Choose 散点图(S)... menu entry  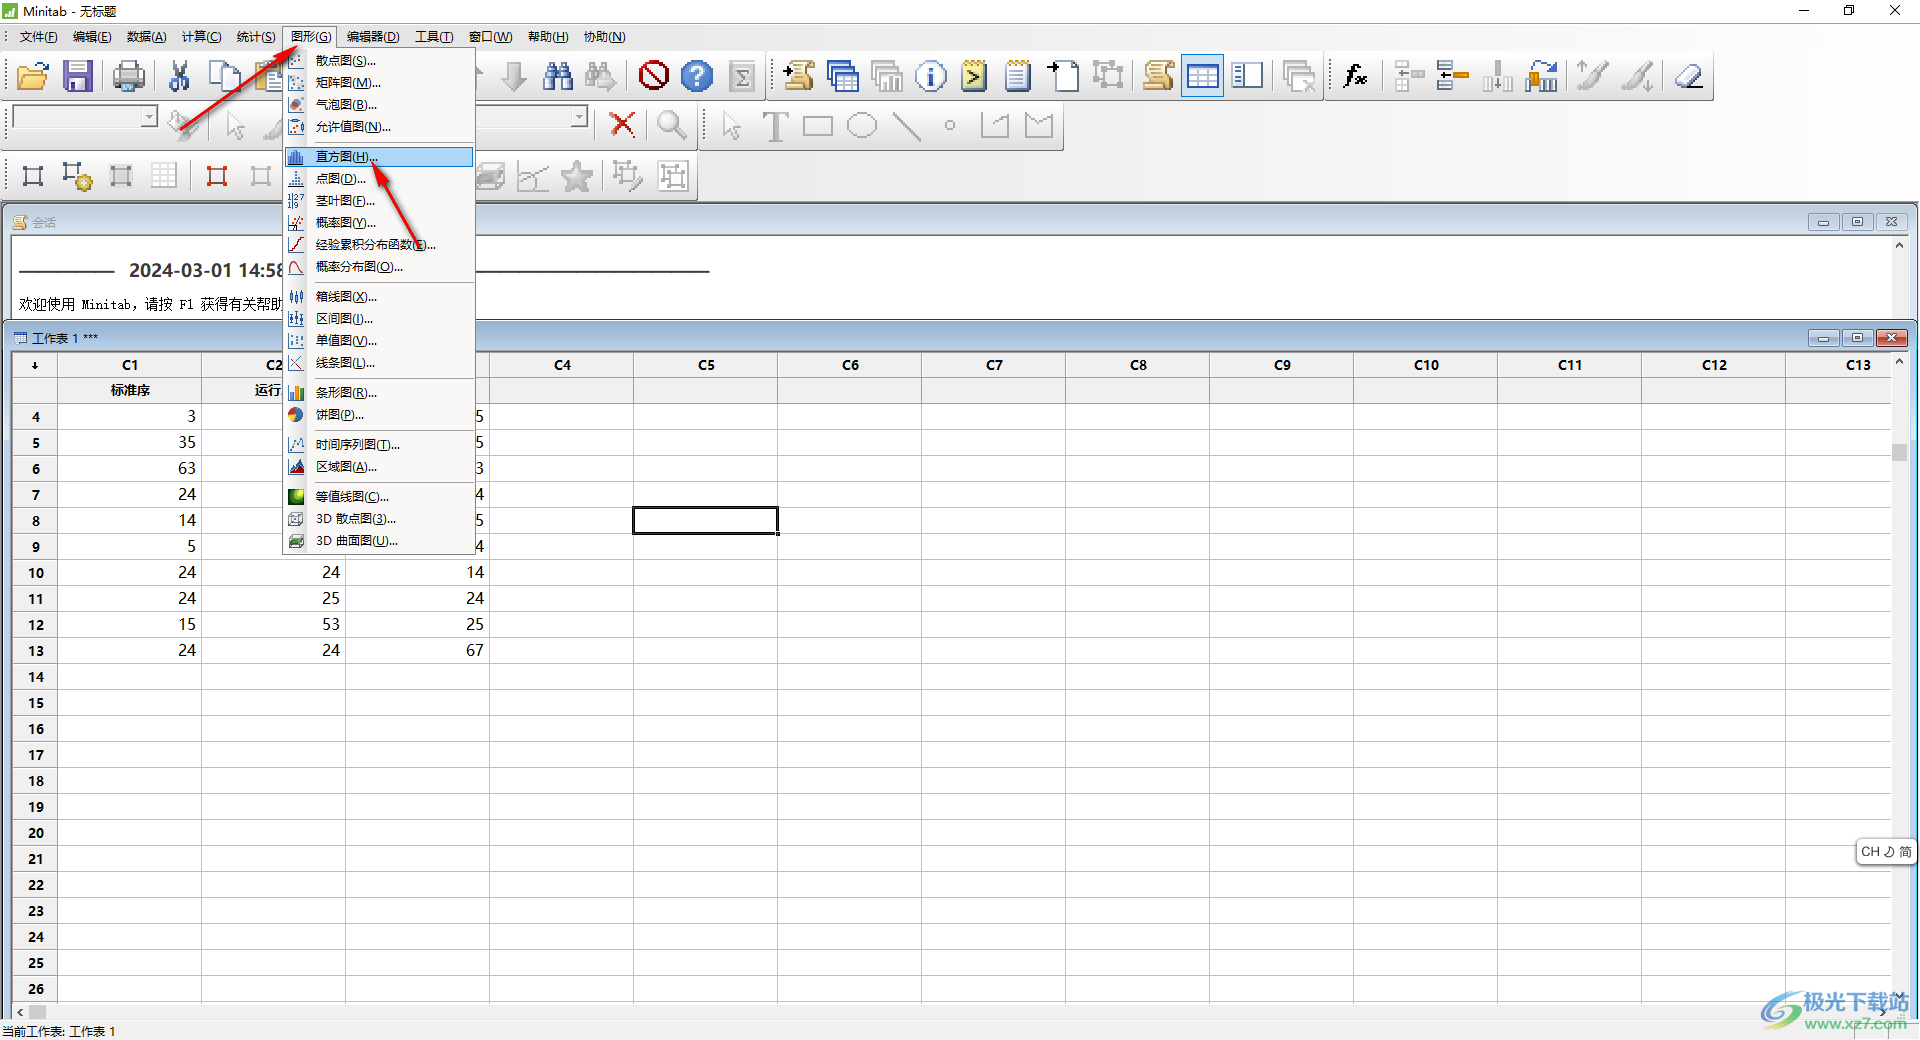379,61
